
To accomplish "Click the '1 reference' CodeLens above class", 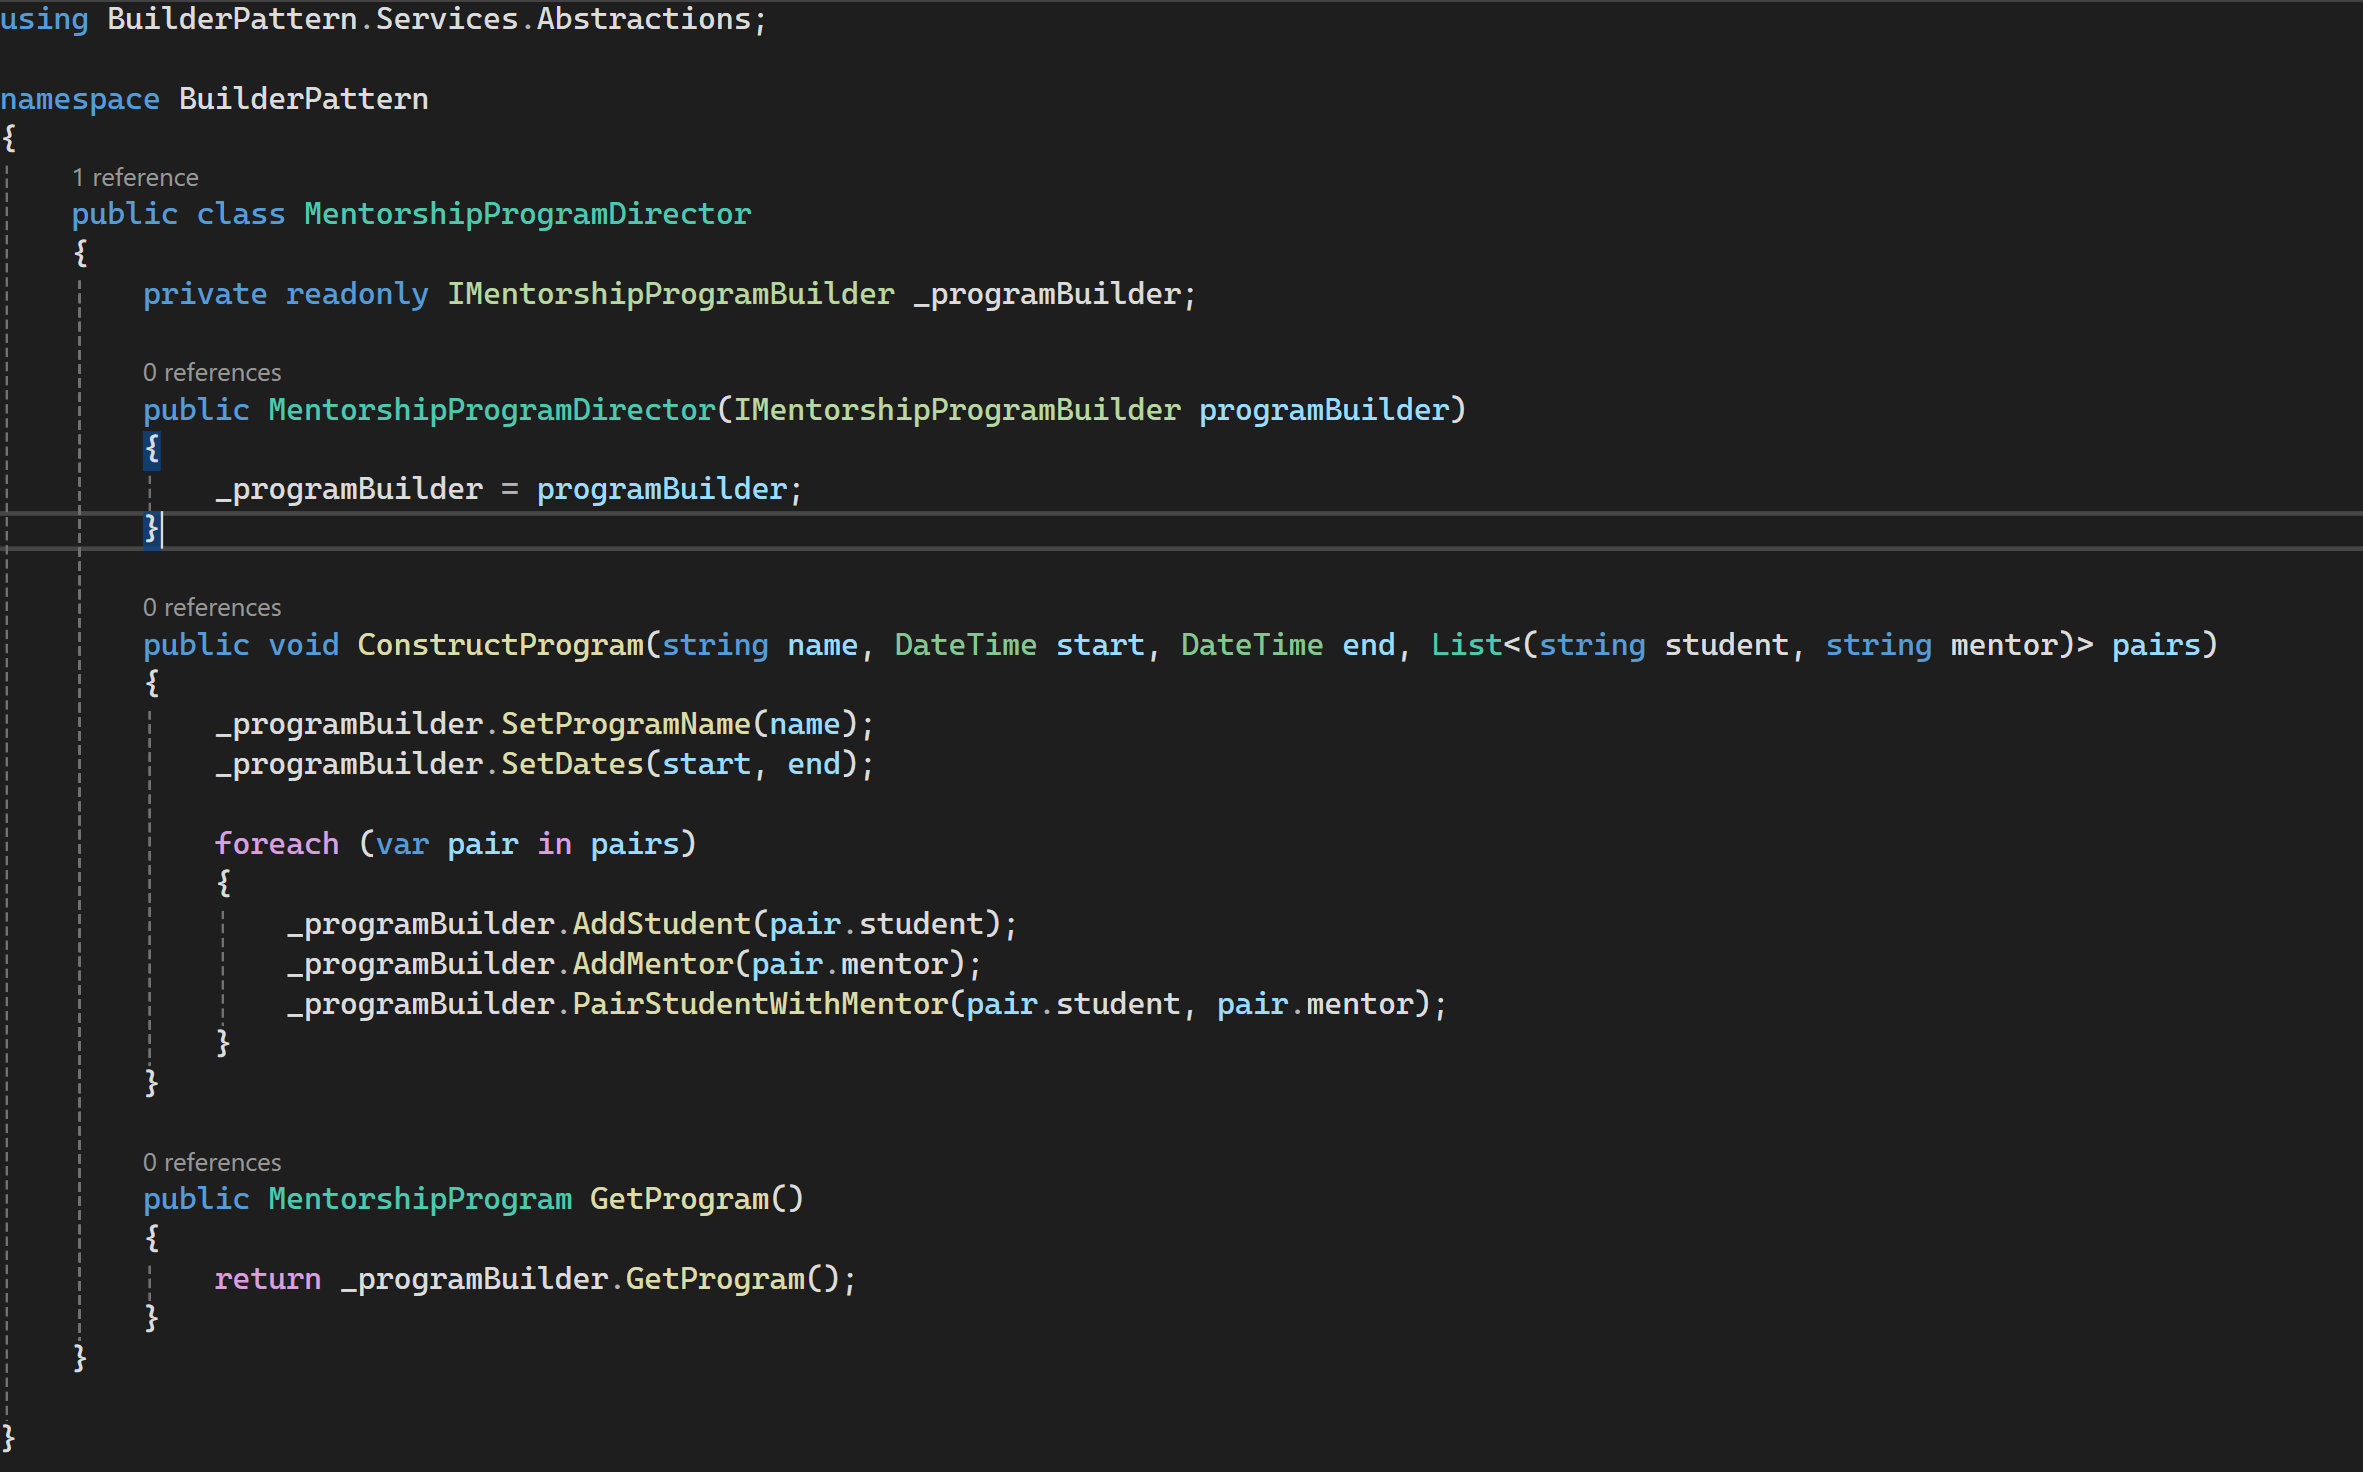I will [135, 178].
